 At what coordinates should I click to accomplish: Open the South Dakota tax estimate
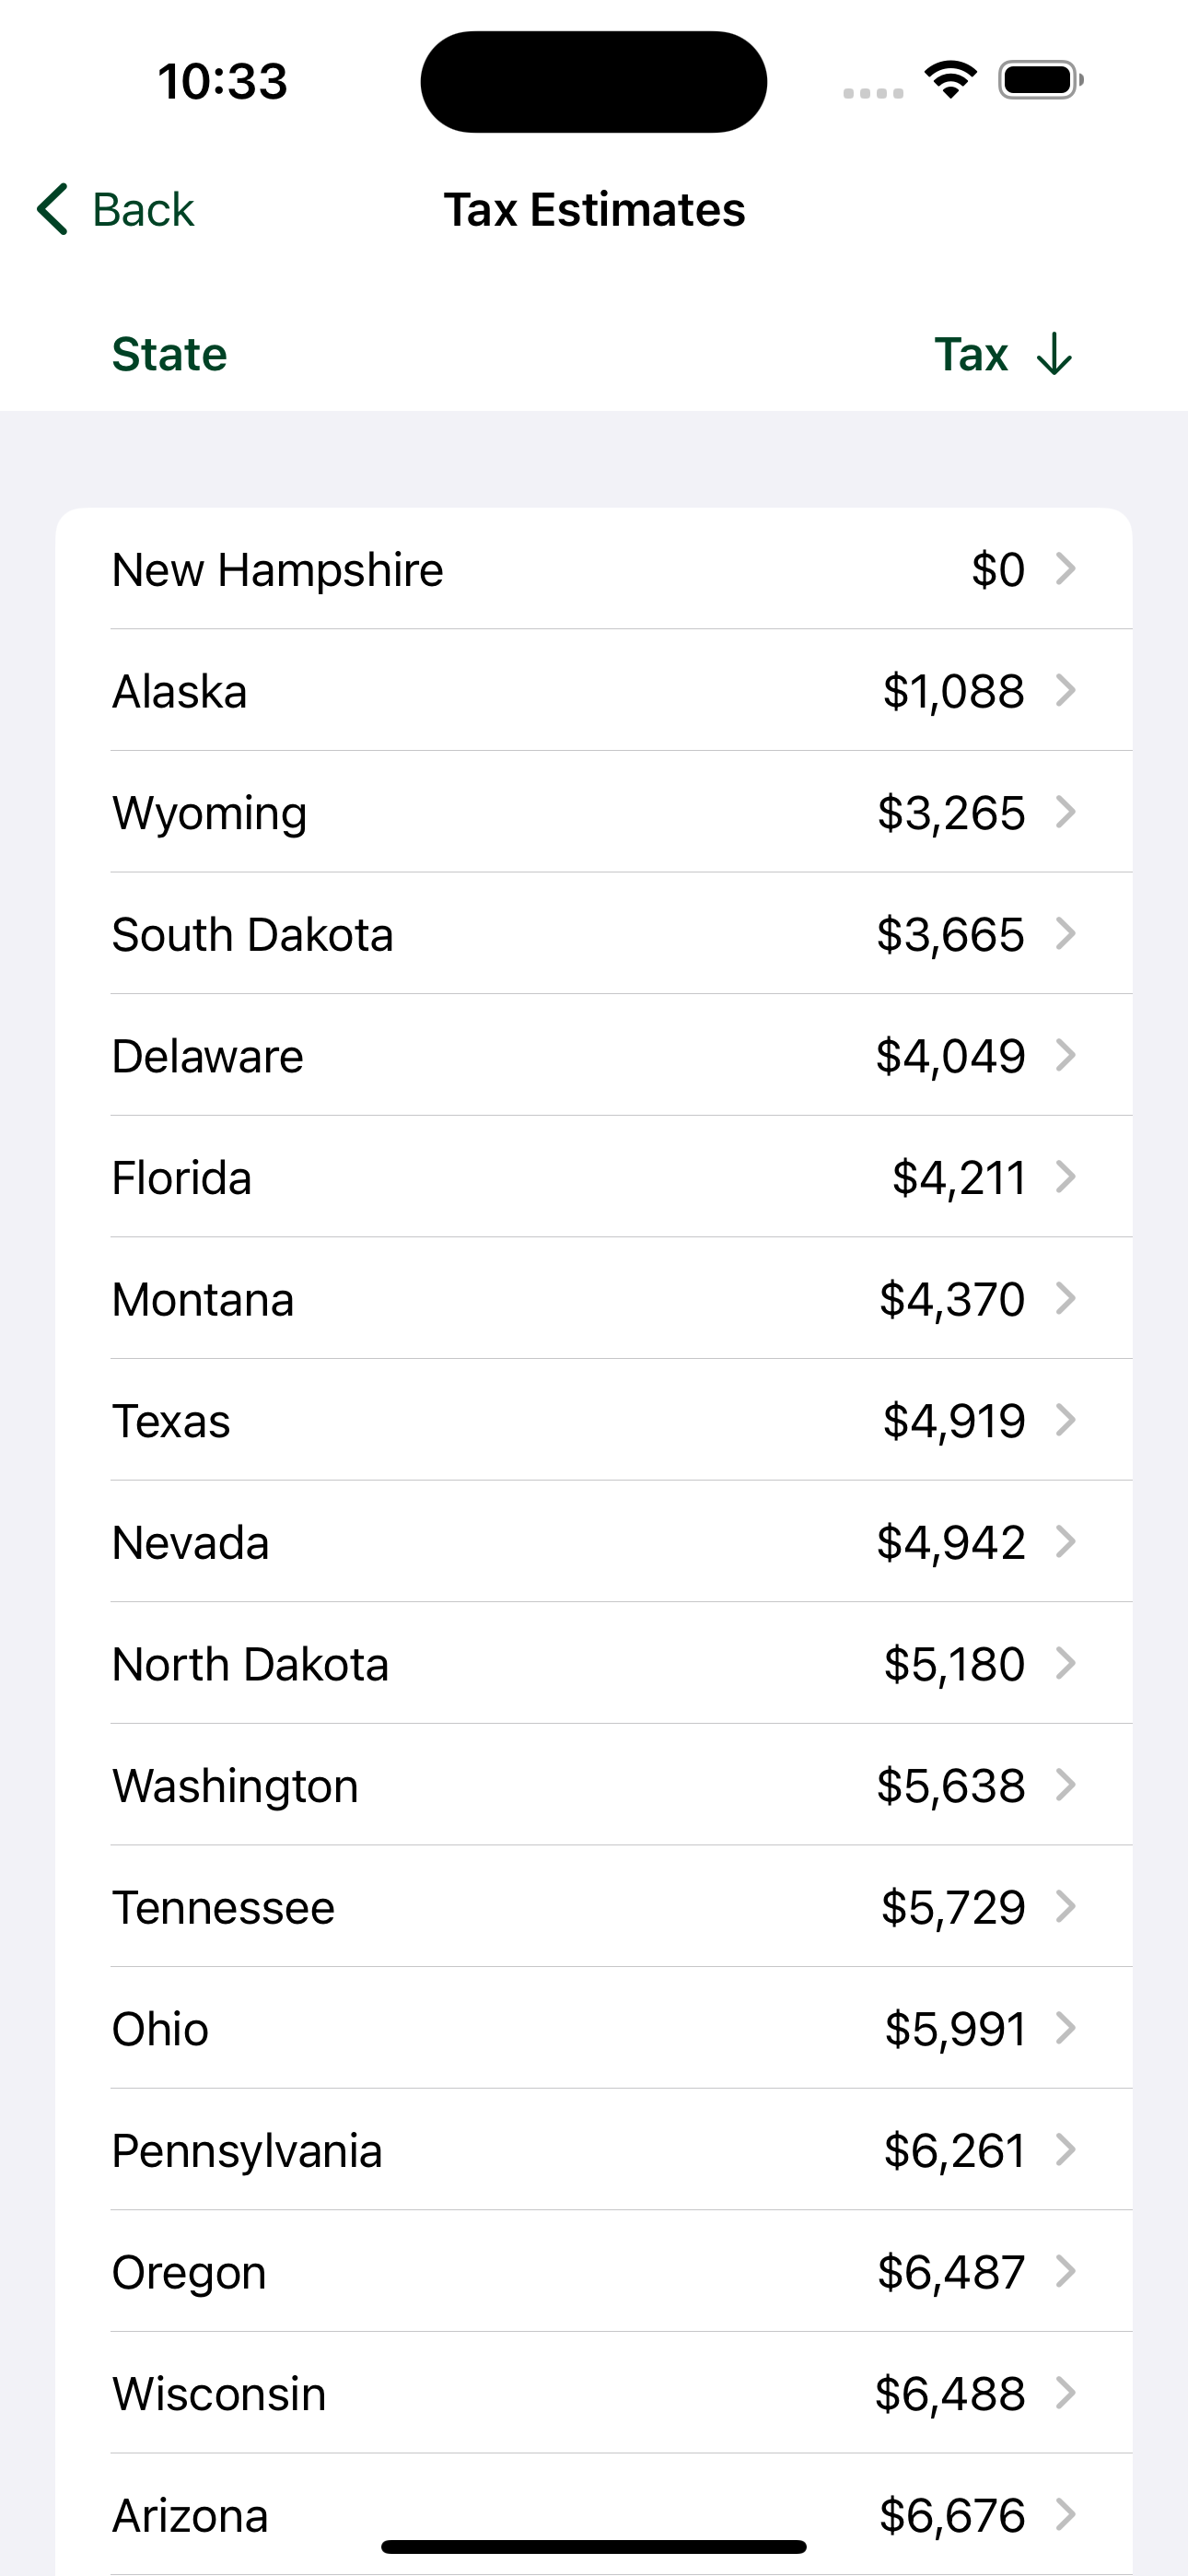pos(594,934)
